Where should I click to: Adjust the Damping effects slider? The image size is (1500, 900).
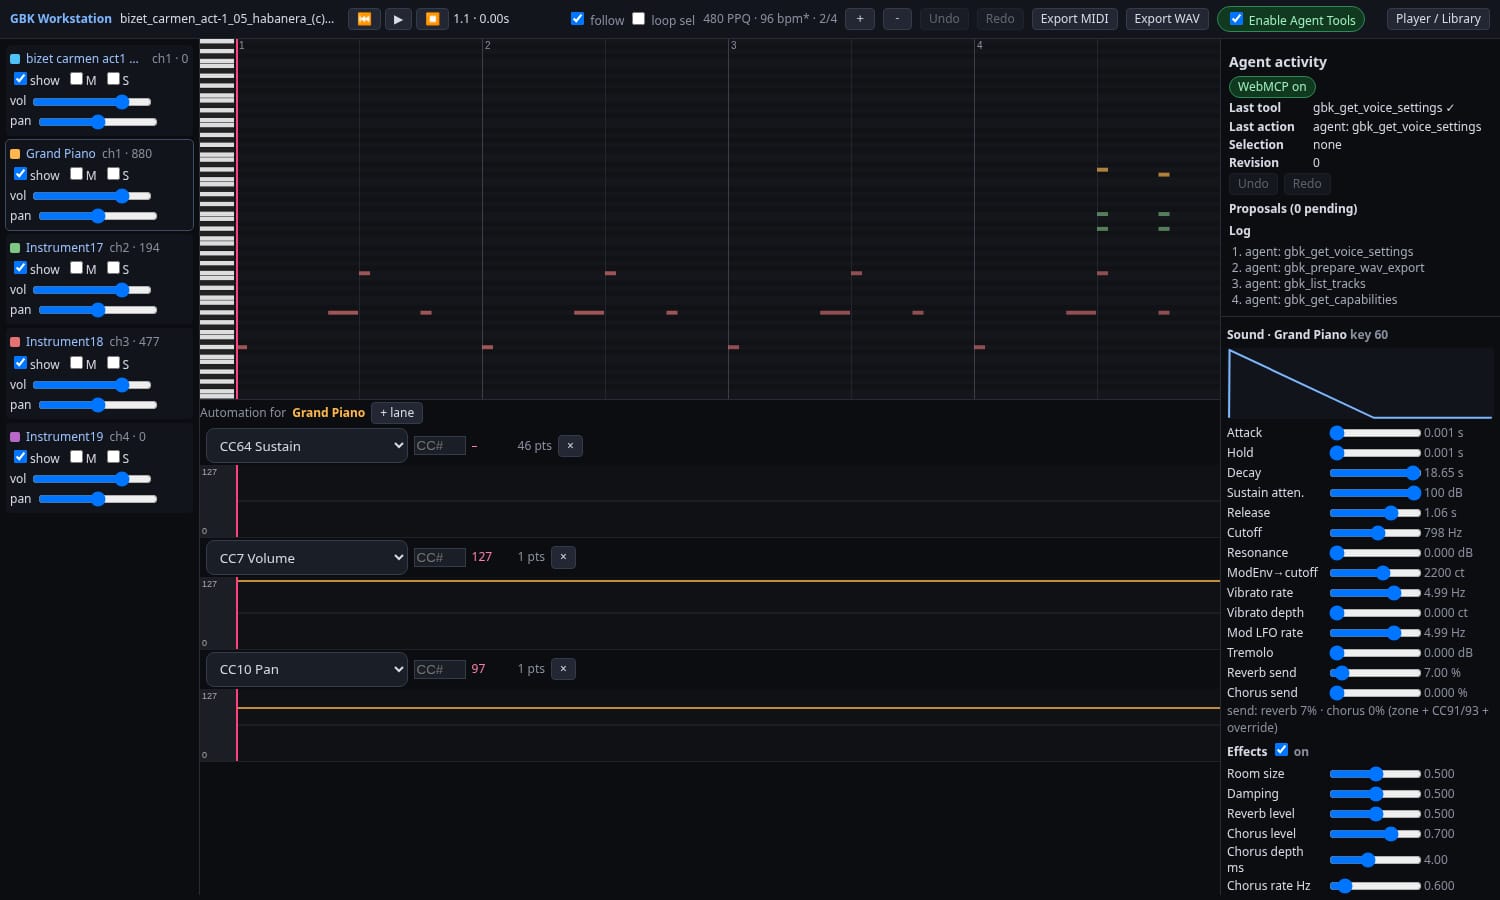[1375, 794]
